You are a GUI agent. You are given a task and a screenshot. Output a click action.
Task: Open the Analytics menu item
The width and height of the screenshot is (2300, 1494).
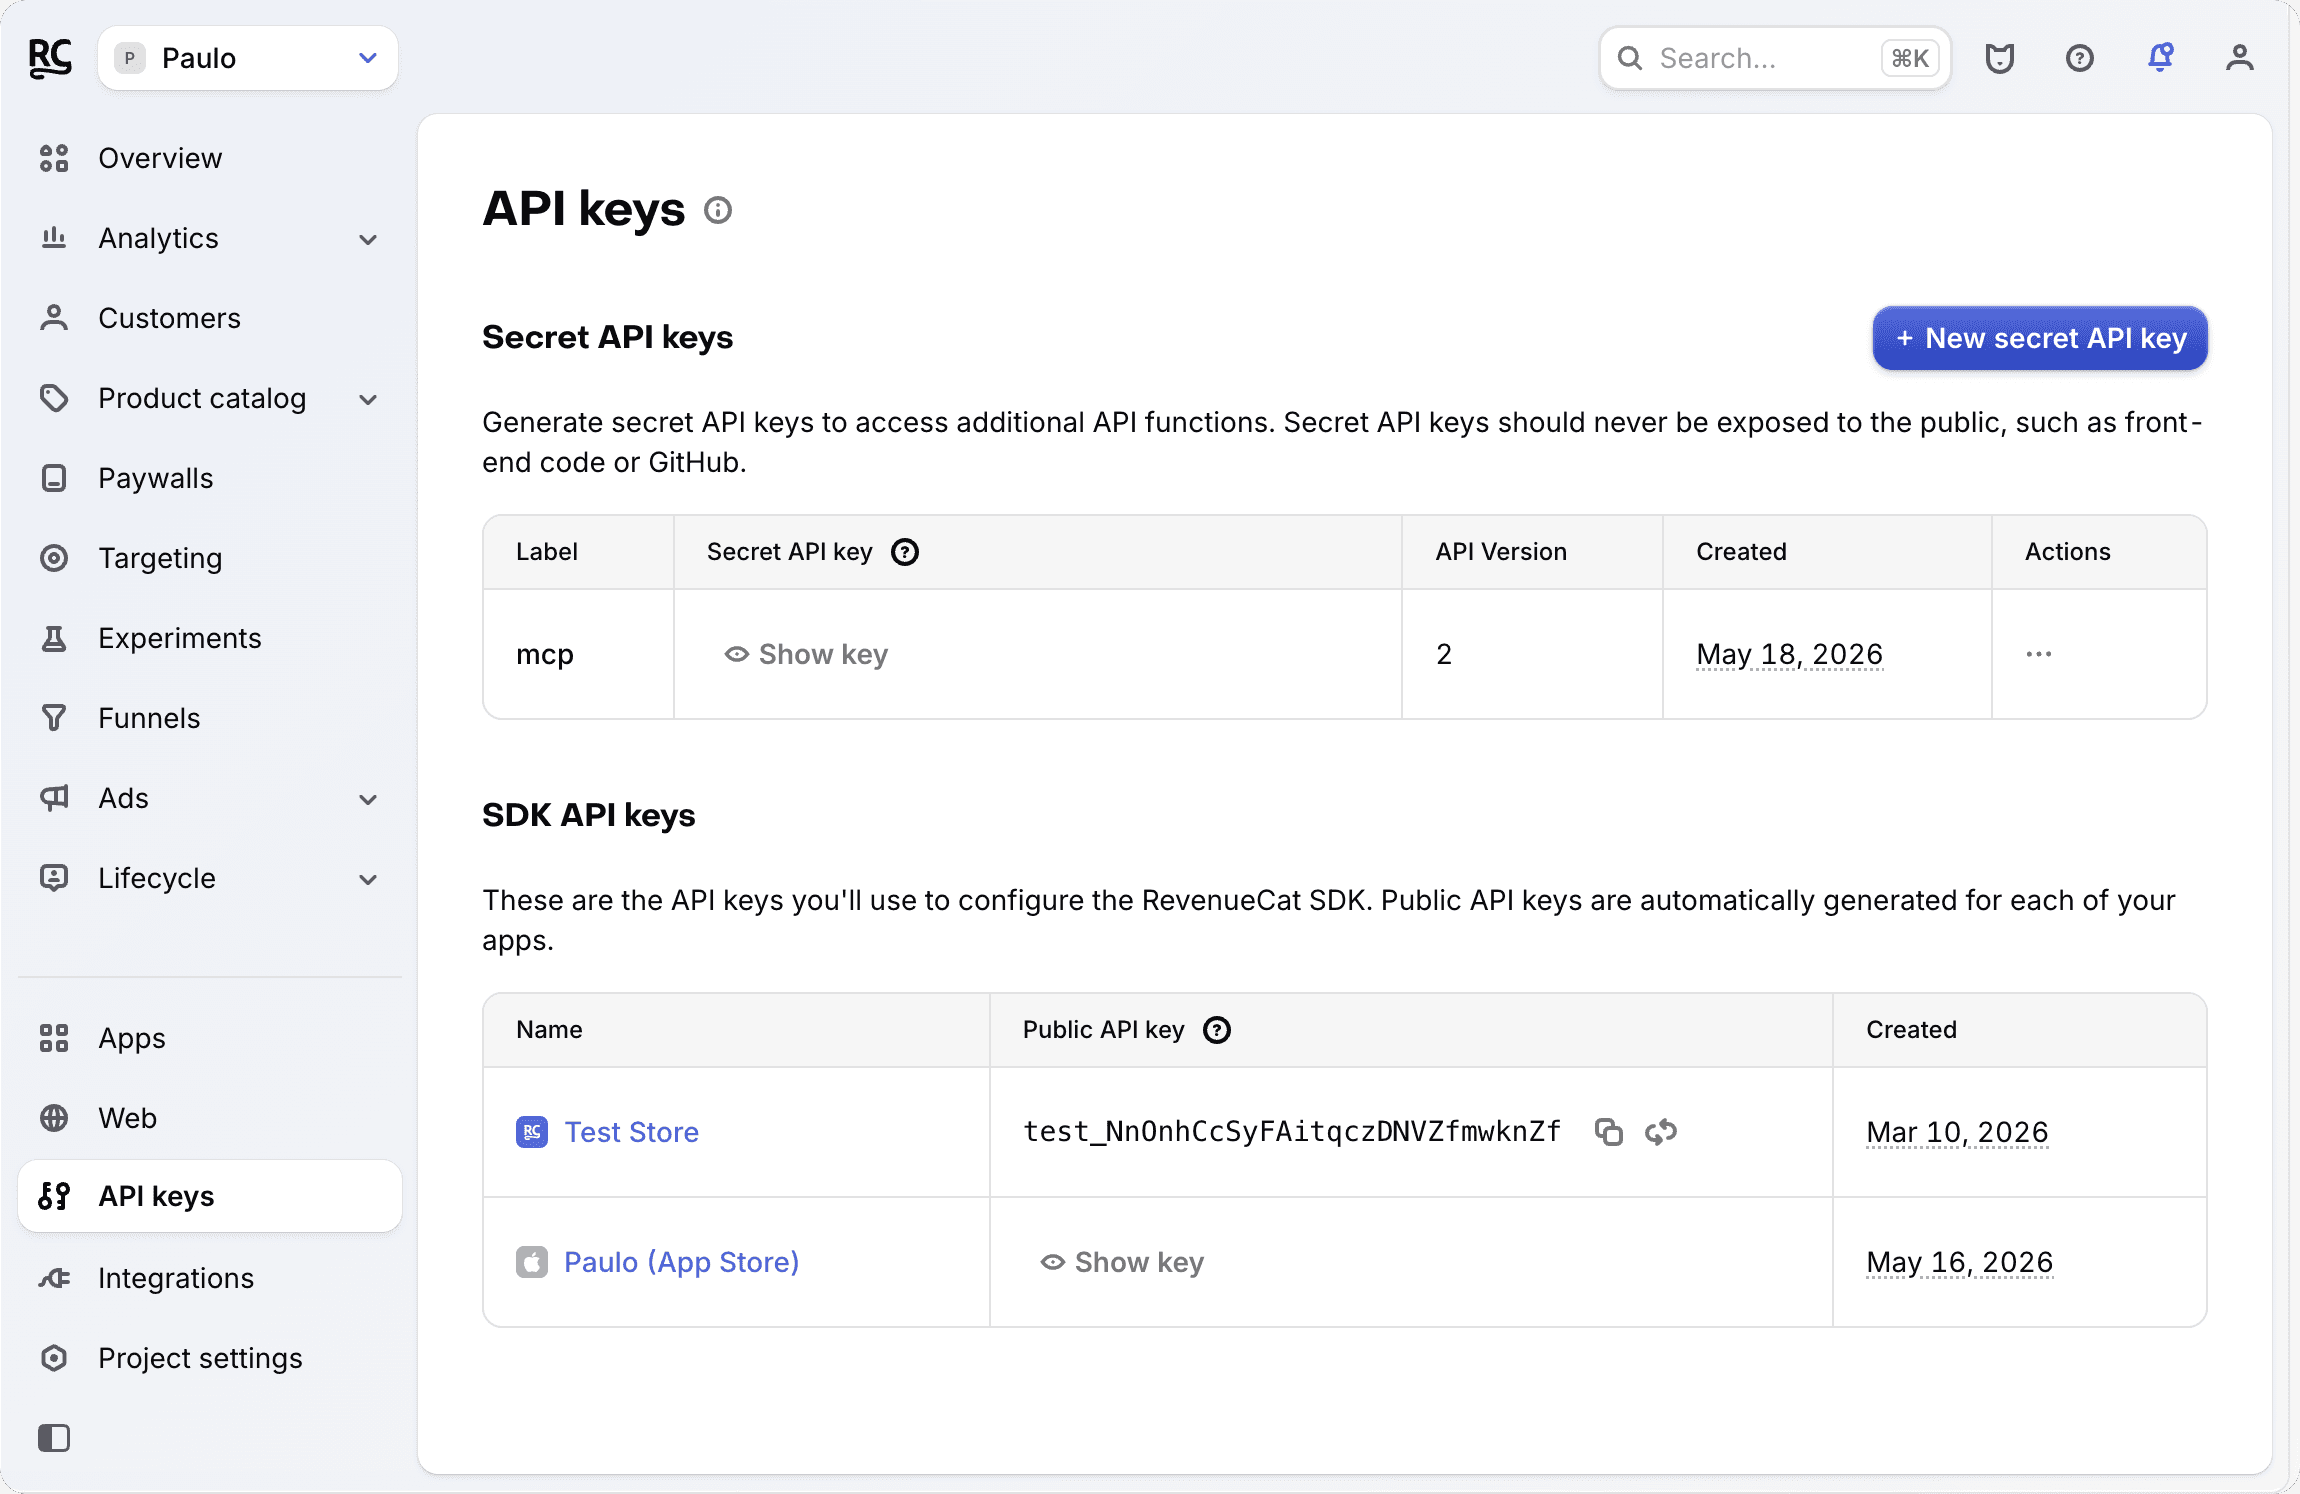(x=210, y=238)
